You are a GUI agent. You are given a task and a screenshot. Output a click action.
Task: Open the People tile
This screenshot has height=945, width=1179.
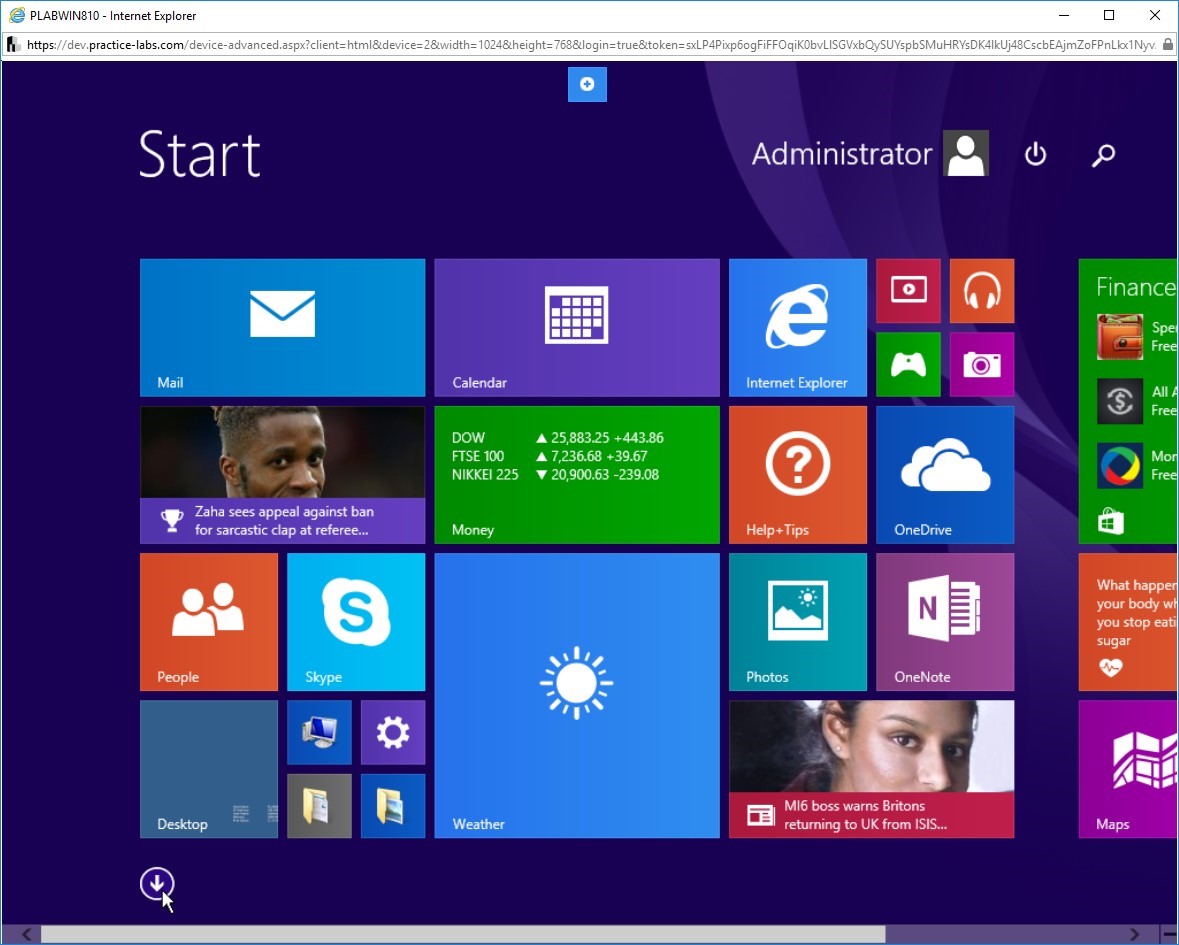click(208, 622)
